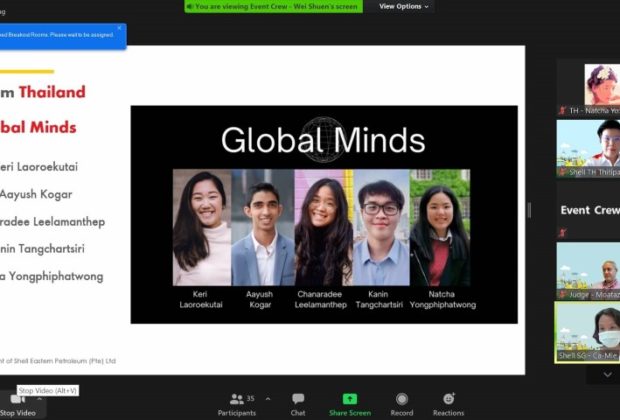Expand video options caret next to Stop Video
Screen dimensions: 620x420
39,399
